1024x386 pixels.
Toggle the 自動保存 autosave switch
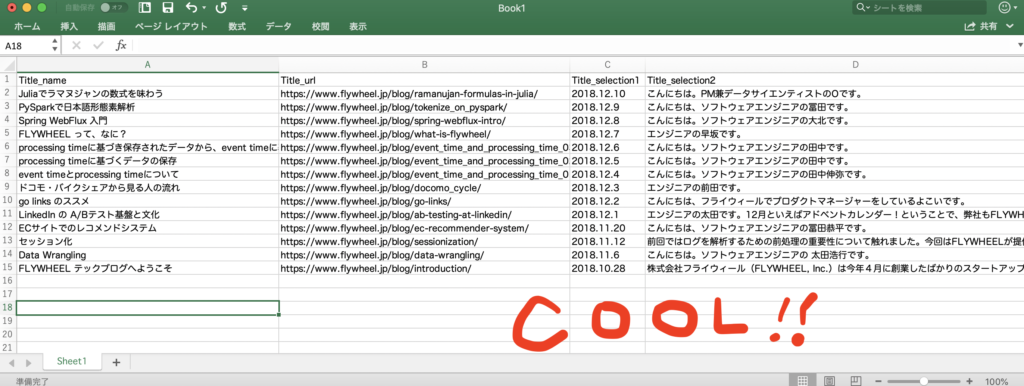pos(114,8)
